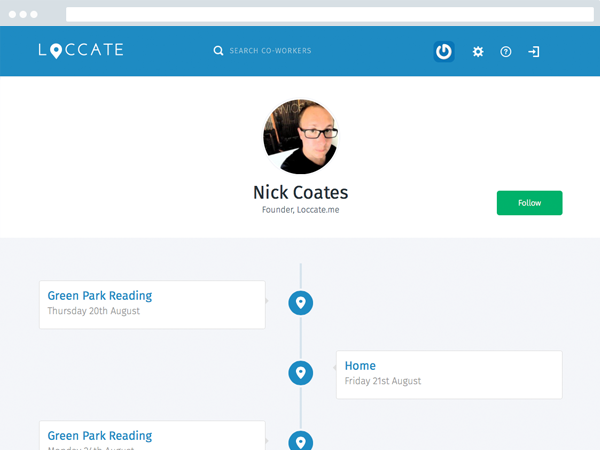The image size is (600, 450).
Task: Click the Loccate logo
Action: click(x=81, y=50)
